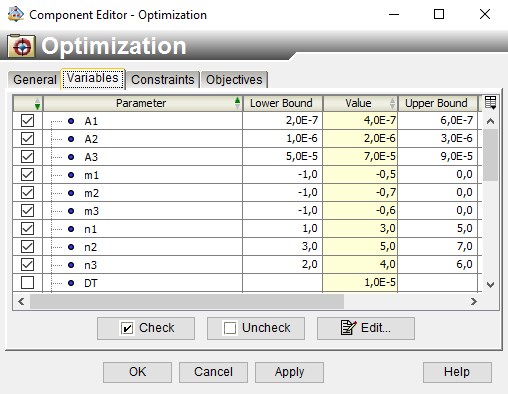Sort by the checkbox column header arrow

(x=37, y=103)
